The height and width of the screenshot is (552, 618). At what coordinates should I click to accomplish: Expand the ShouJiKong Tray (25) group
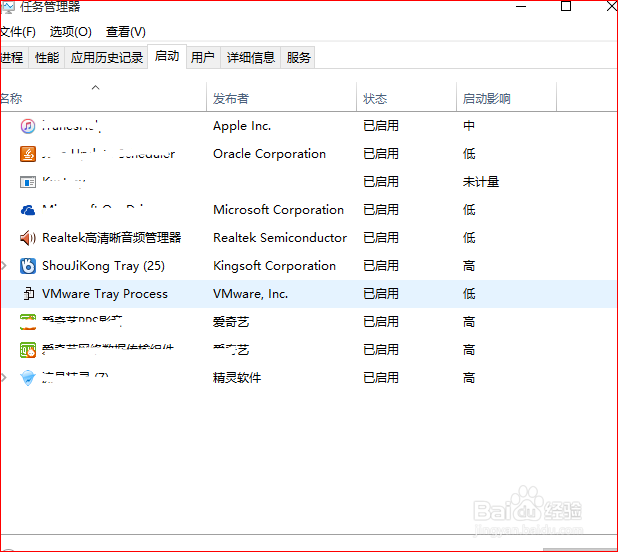pyautogui.click(x=4, y=266)
